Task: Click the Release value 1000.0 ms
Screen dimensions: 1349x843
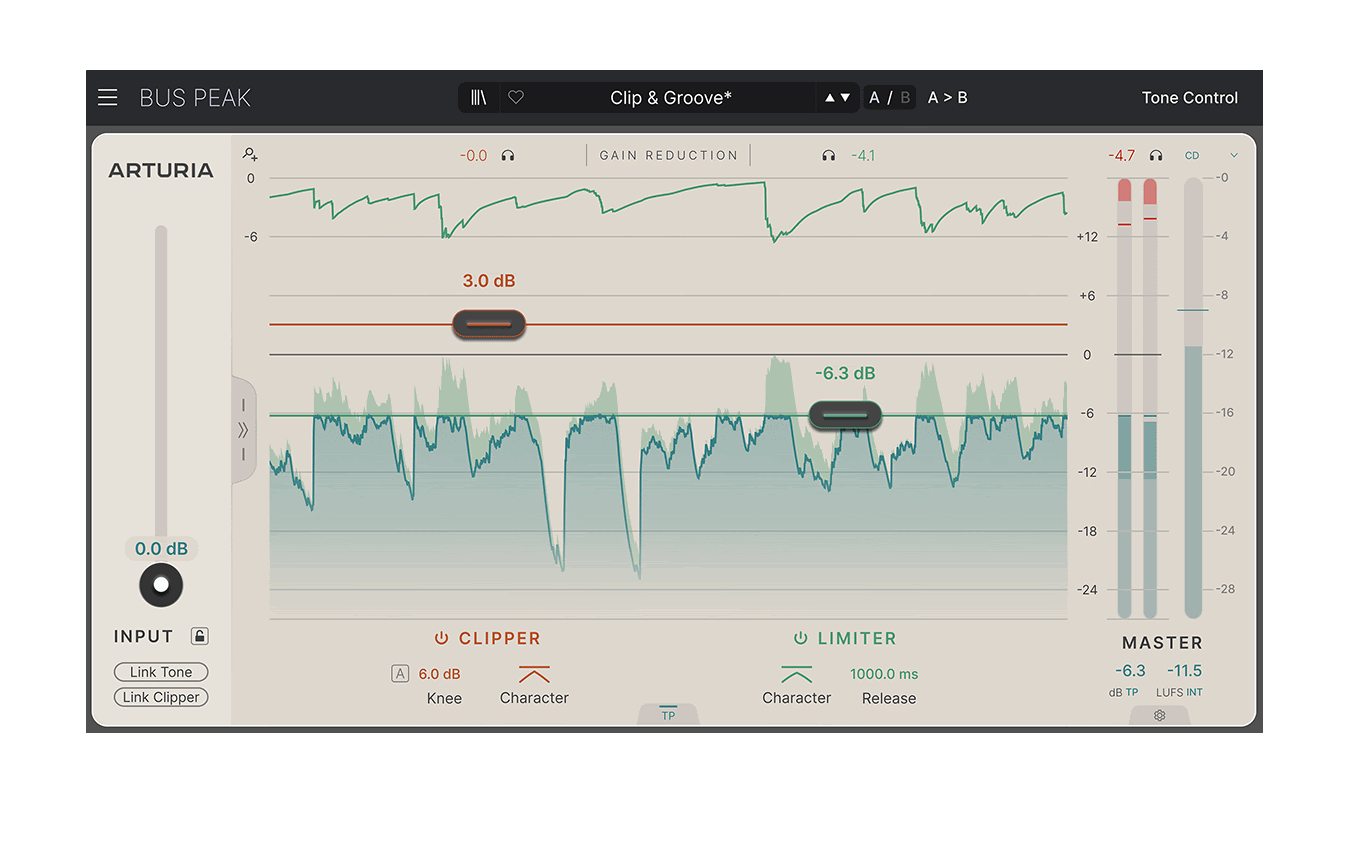Action: 884,674
